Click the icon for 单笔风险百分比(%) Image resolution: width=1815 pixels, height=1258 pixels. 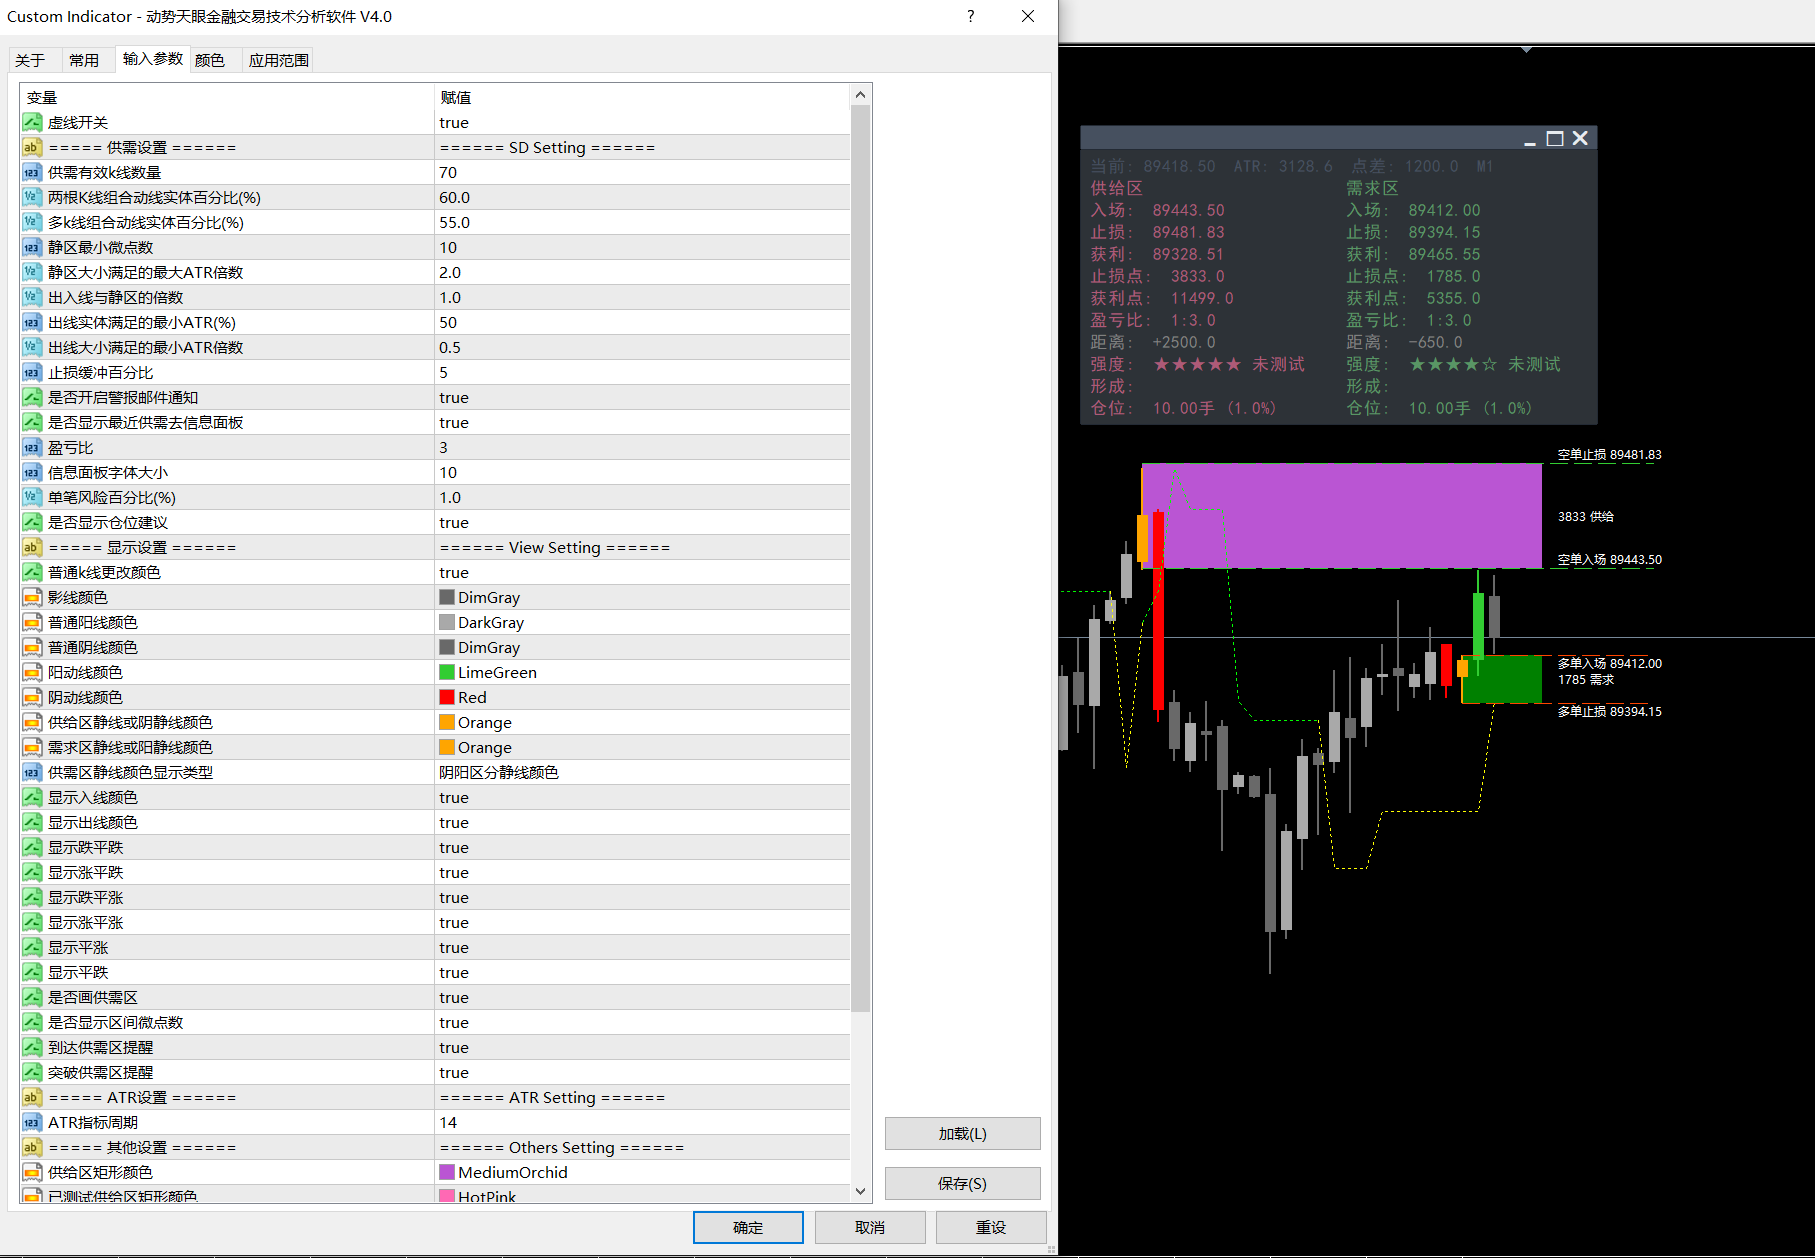click(x=32, y=497)
